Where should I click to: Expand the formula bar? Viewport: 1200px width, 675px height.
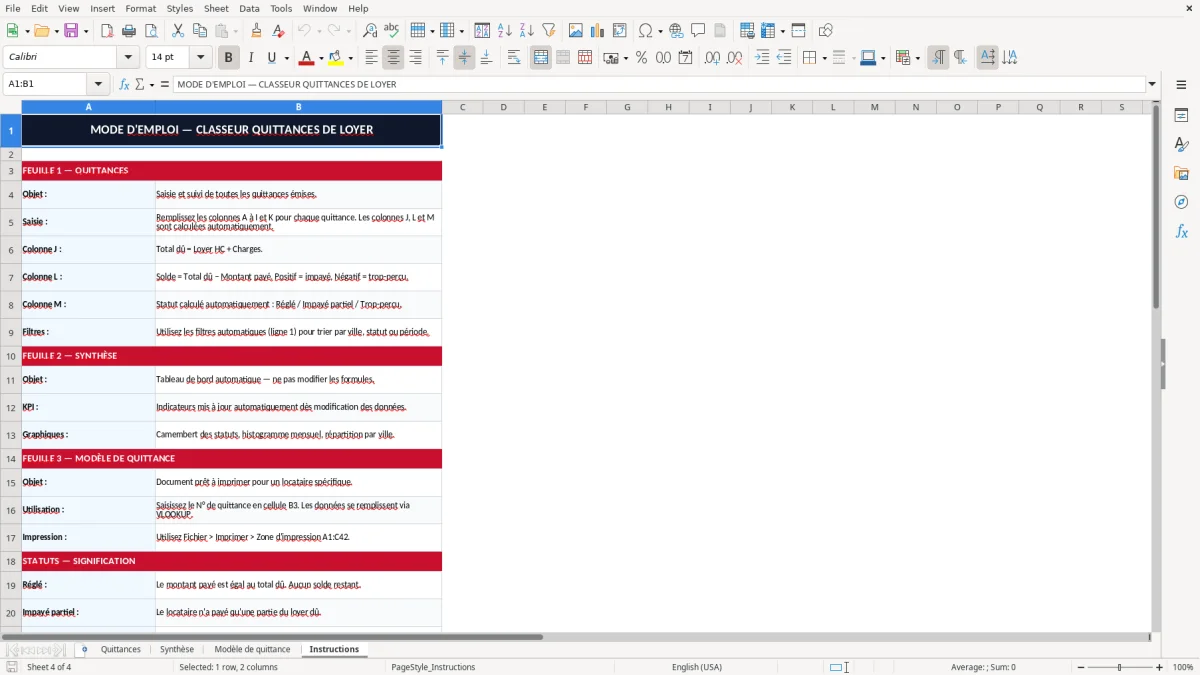[x=1152, y=85]
